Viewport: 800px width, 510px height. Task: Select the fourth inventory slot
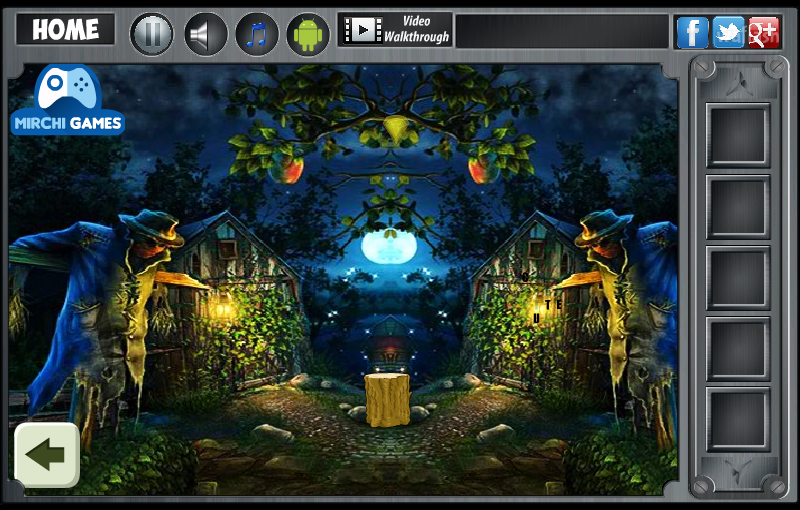pos(738,349)
